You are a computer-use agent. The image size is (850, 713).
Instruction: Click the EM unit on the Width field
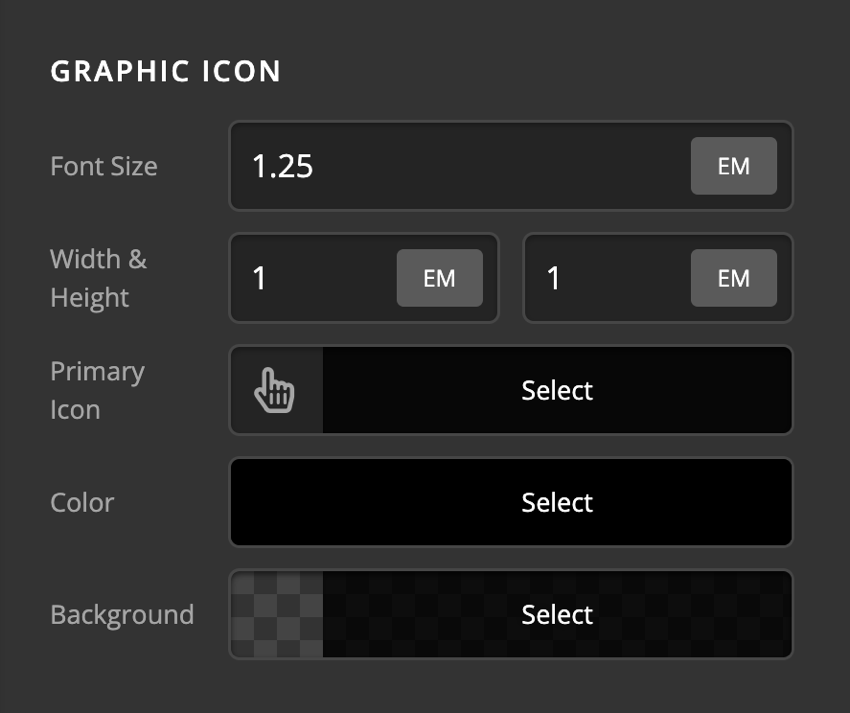(x=439, y=278)
